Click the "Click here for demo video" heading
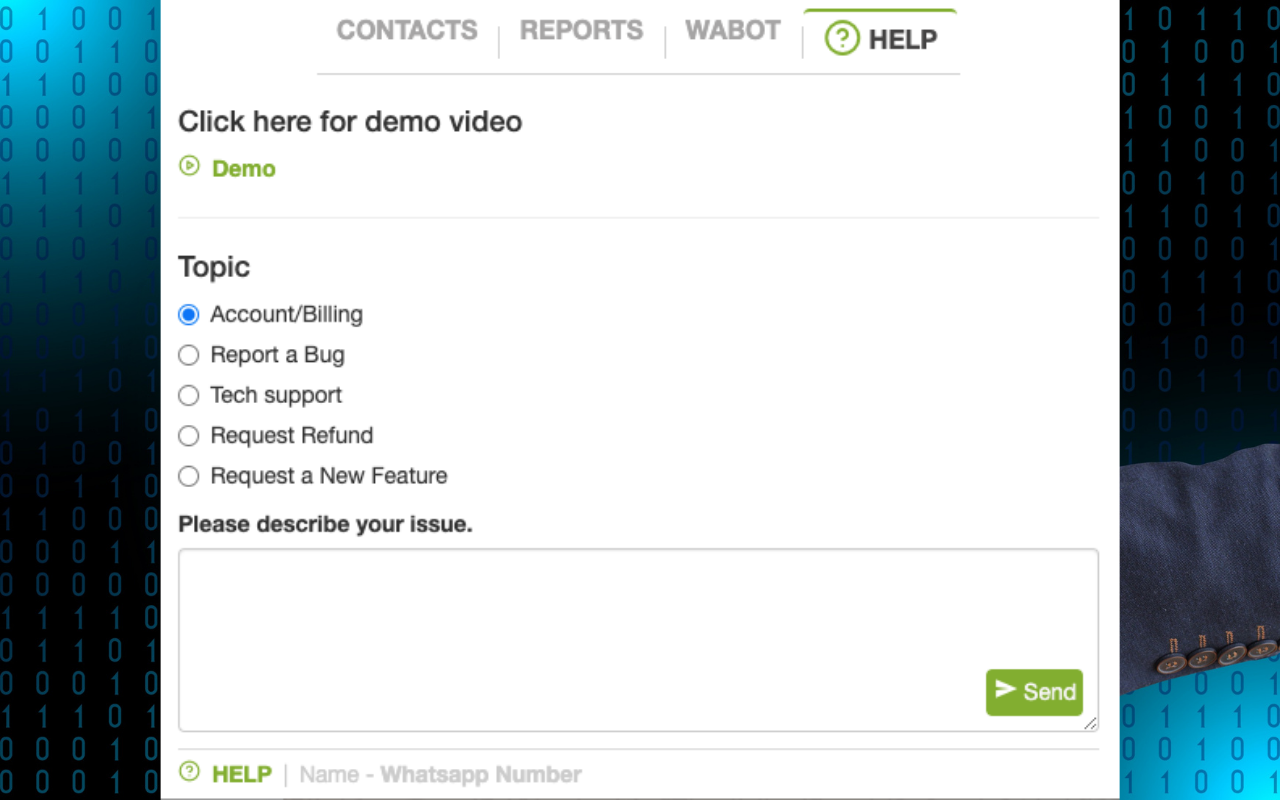 (350, 122)
